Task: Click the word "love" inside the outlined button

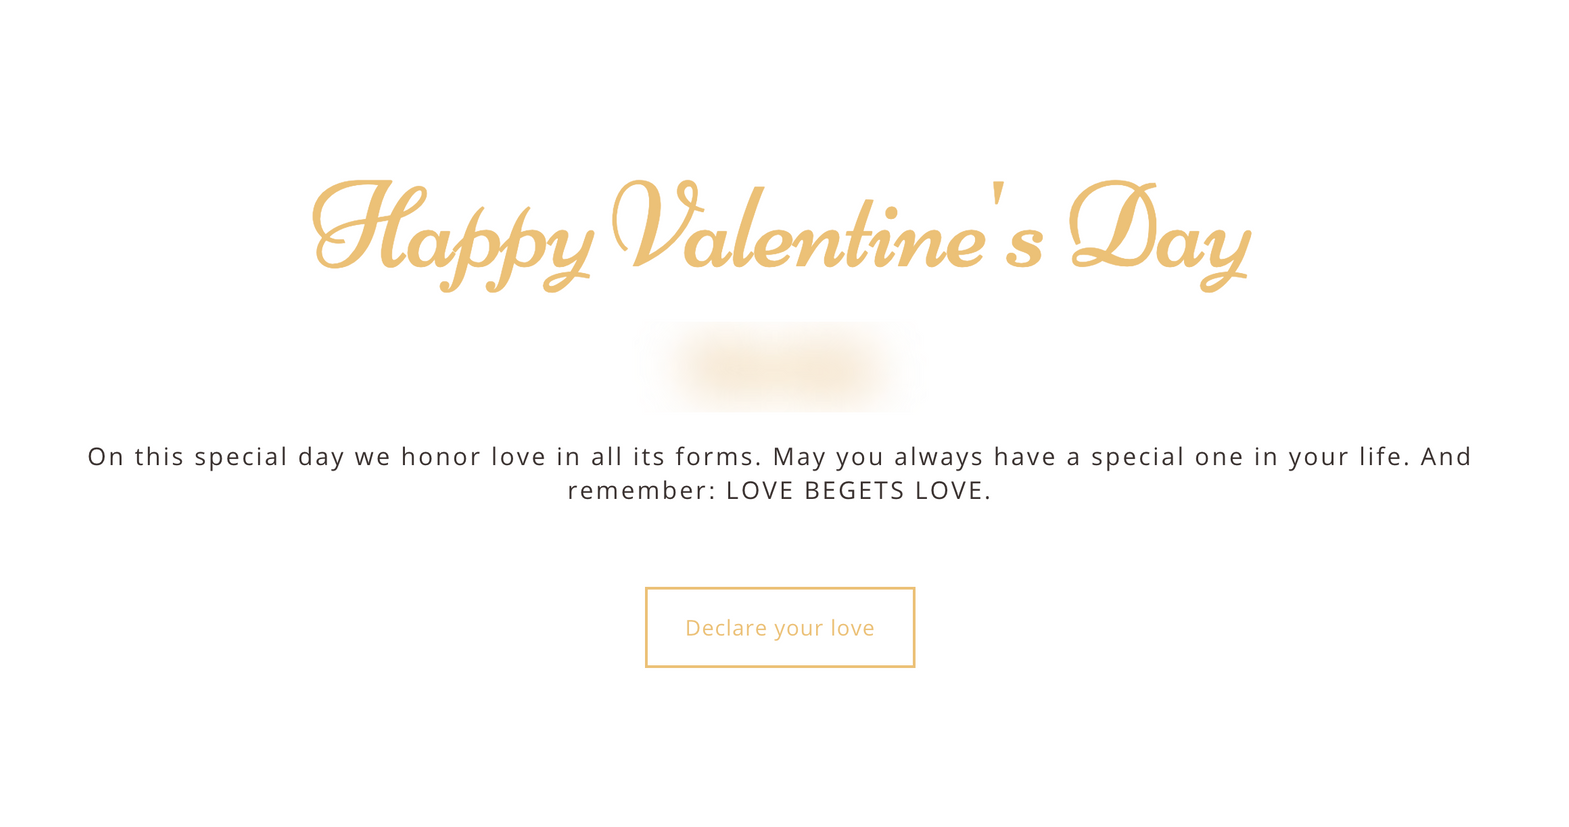Action: point(852,628)
